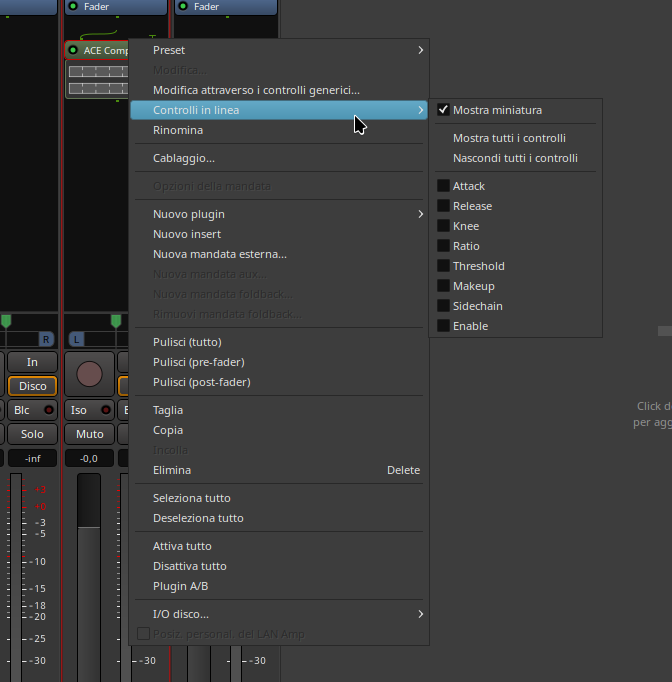Enable the Threshold inline control checkbox
The image size is (672, 682).
[x=444, y=266]
